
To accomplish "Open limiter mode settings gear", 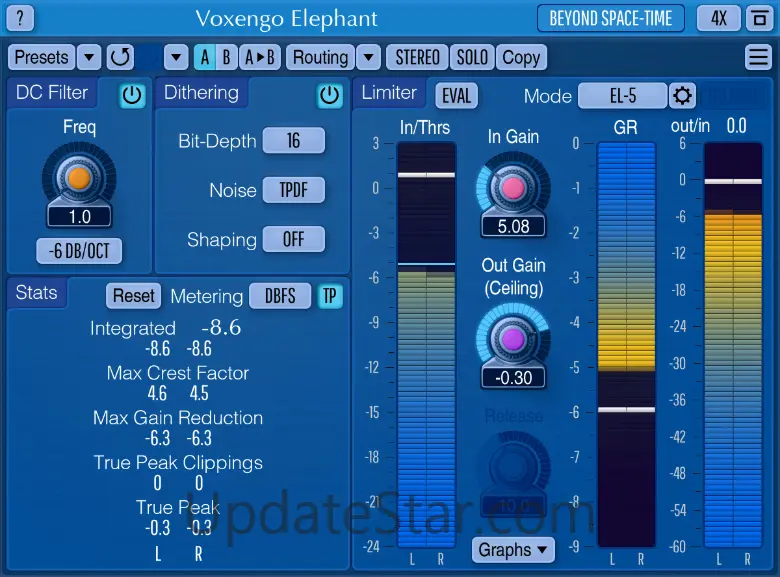I will [x=682, y=95].
